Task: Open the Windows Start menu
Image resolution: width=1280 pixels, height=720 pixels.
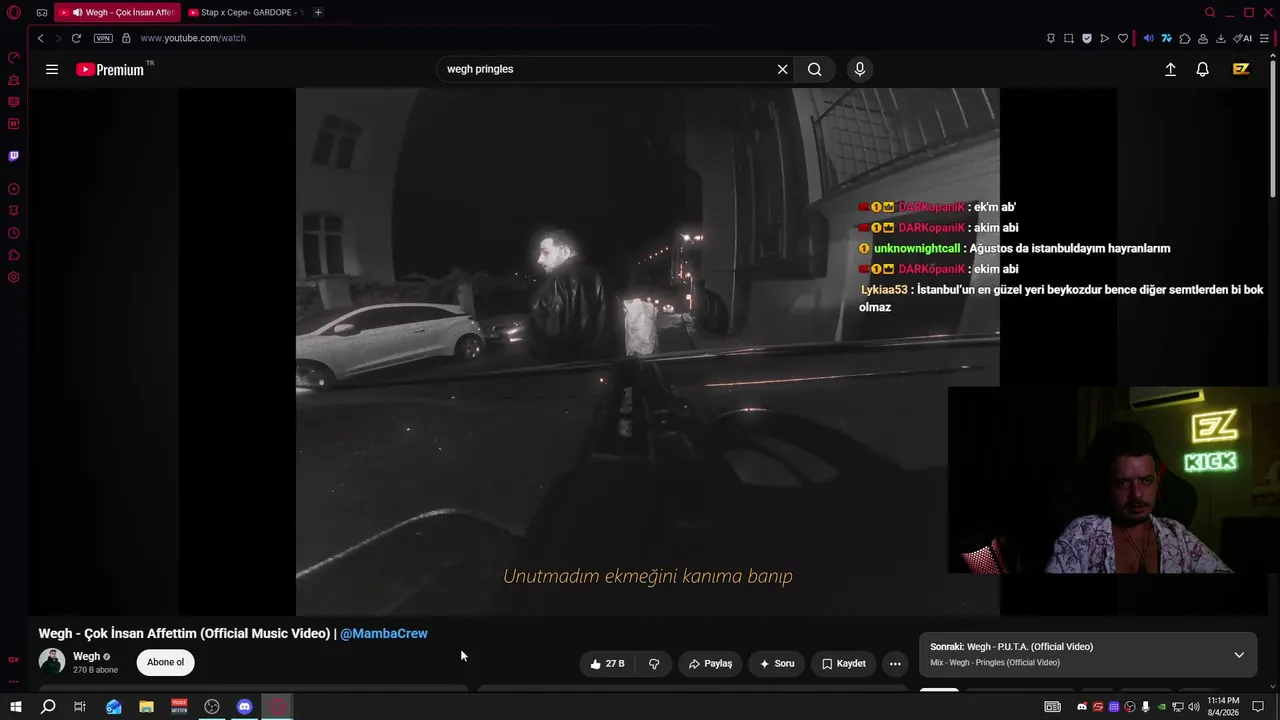Action: [x=15, y=707]
